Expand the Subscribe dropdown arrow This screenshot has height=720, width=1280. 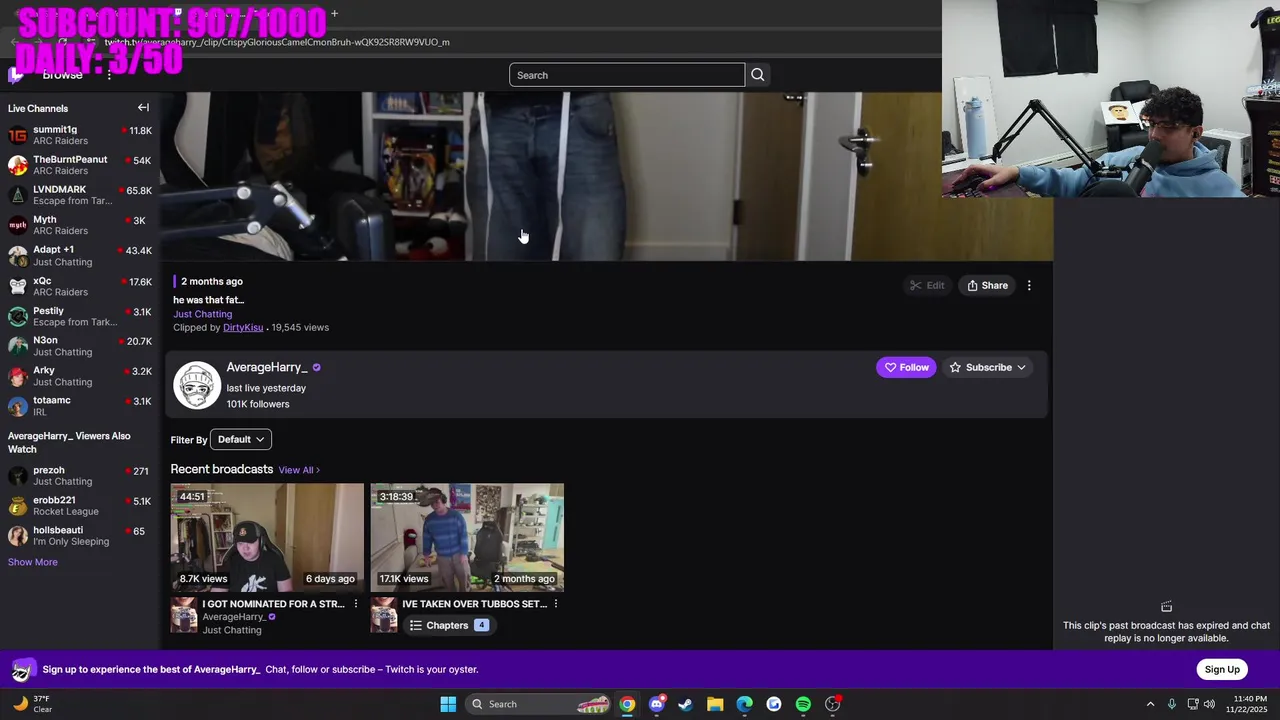[1021, 368]
